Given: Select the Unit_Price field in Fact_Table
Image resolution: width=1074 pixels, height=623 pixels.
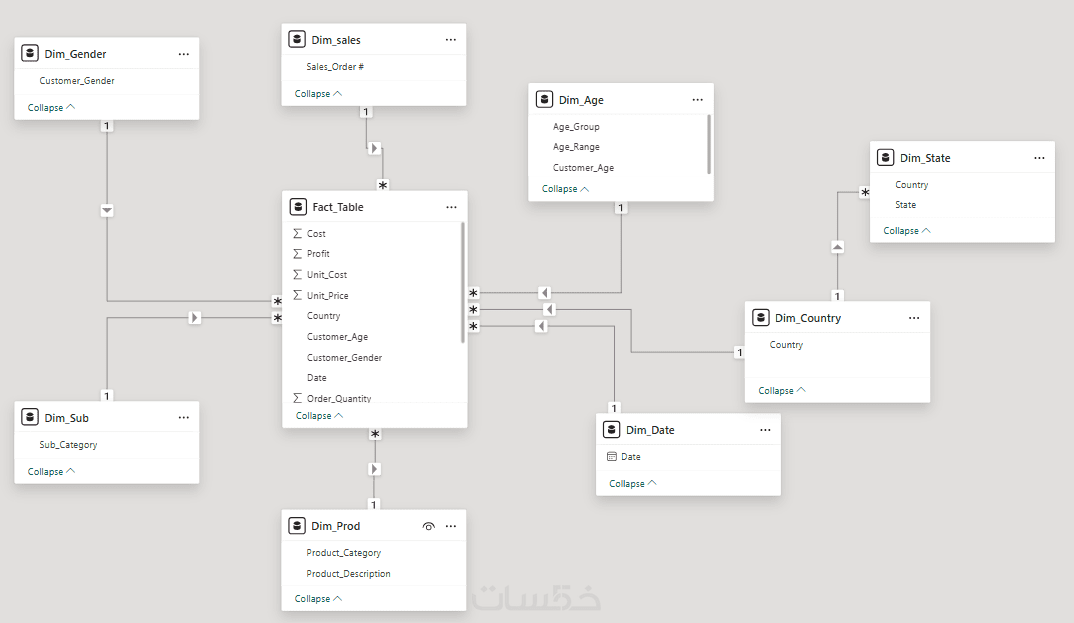Looking at the screenshot, I should point(328,296).
